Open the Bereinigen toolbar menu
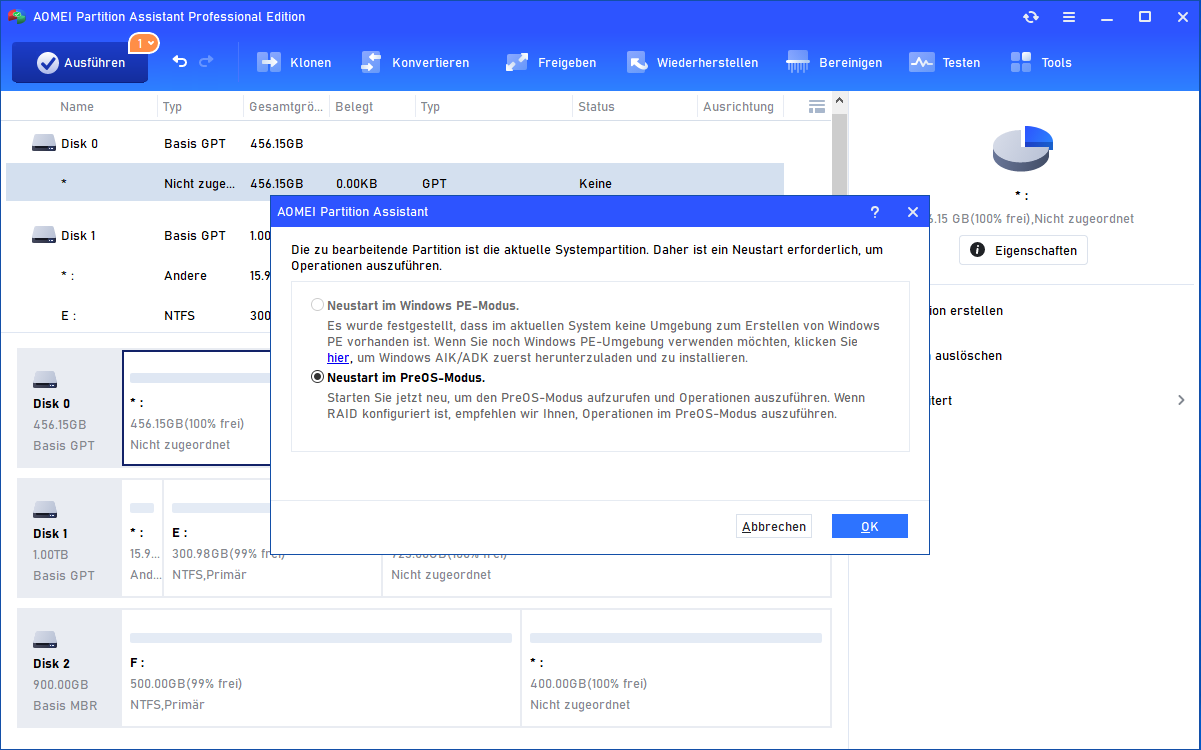 pos(834,62)
